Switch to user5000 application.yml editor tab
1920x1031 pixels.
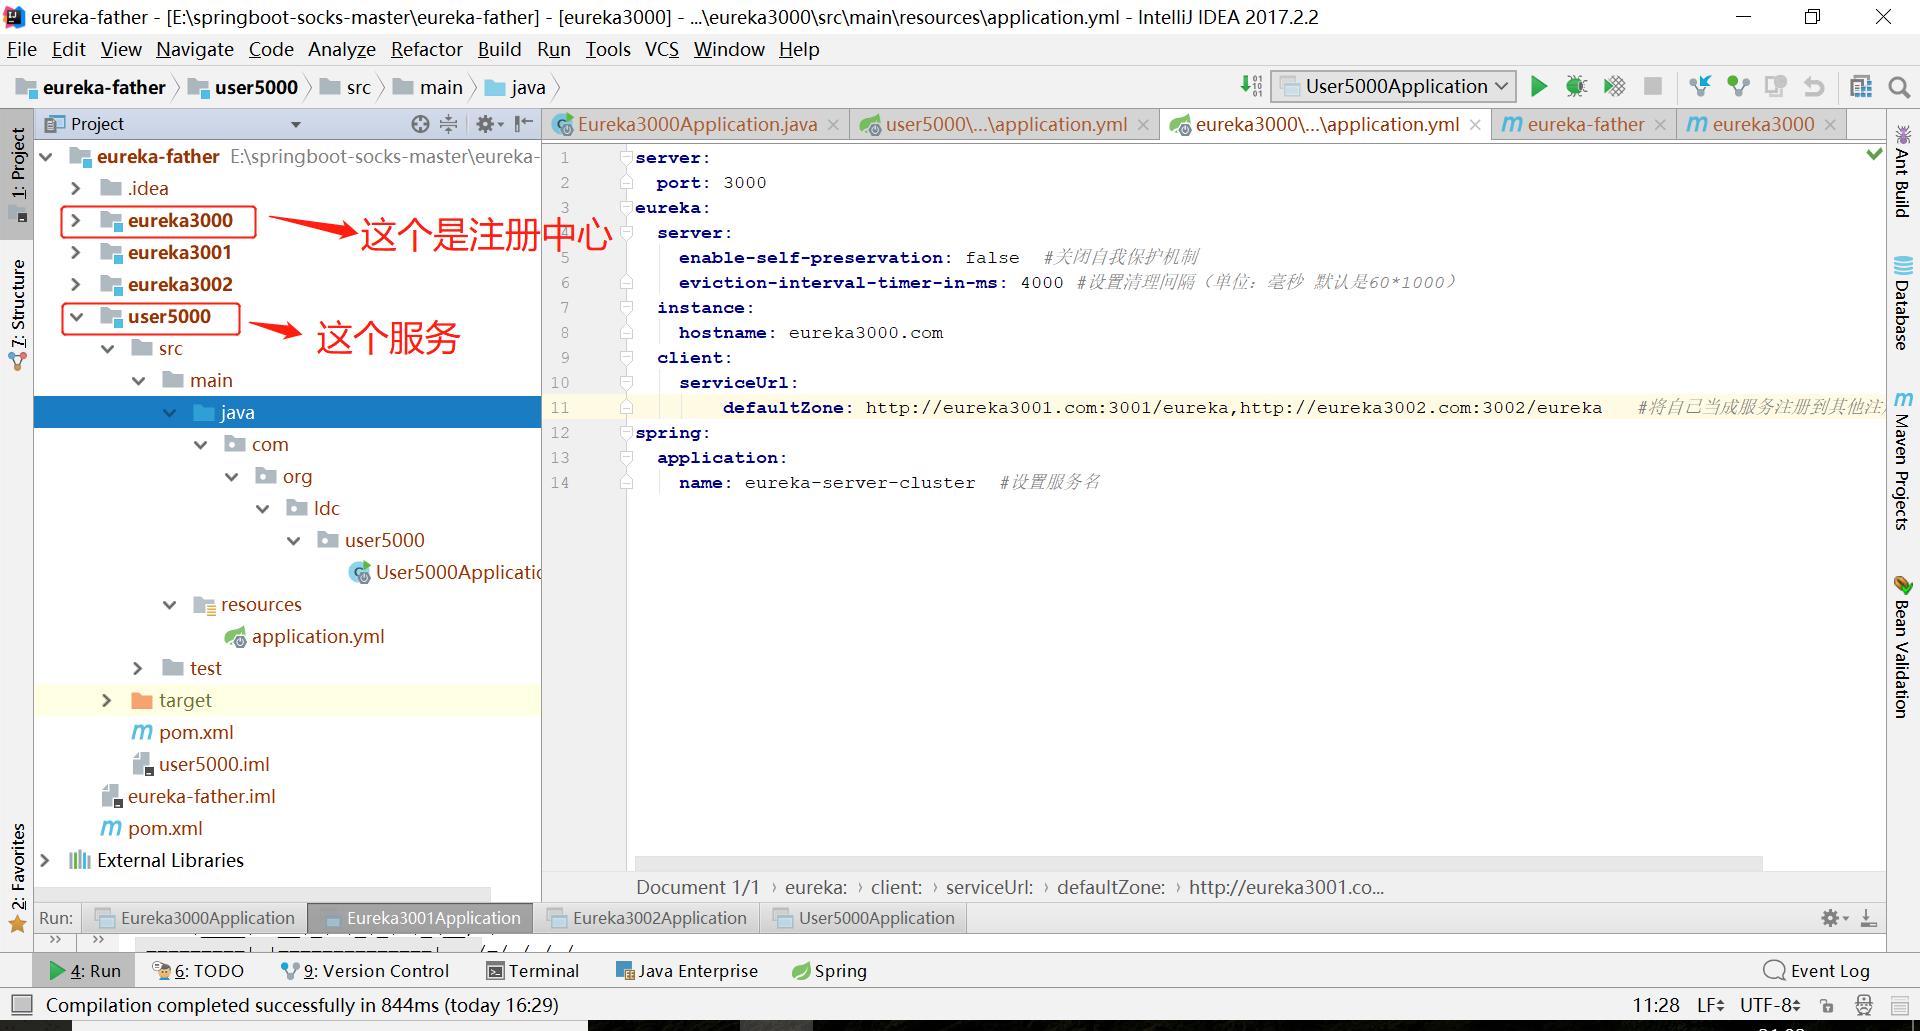pos(1006,124)
